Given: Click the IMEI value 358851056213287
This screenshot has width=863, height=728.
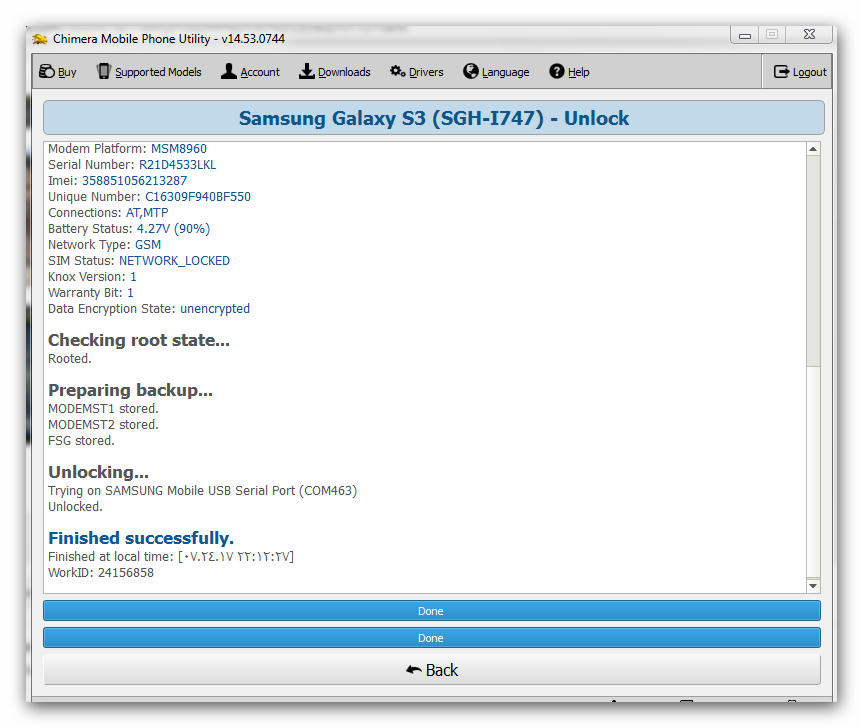Looking at the screenshot, I should 134,180.
